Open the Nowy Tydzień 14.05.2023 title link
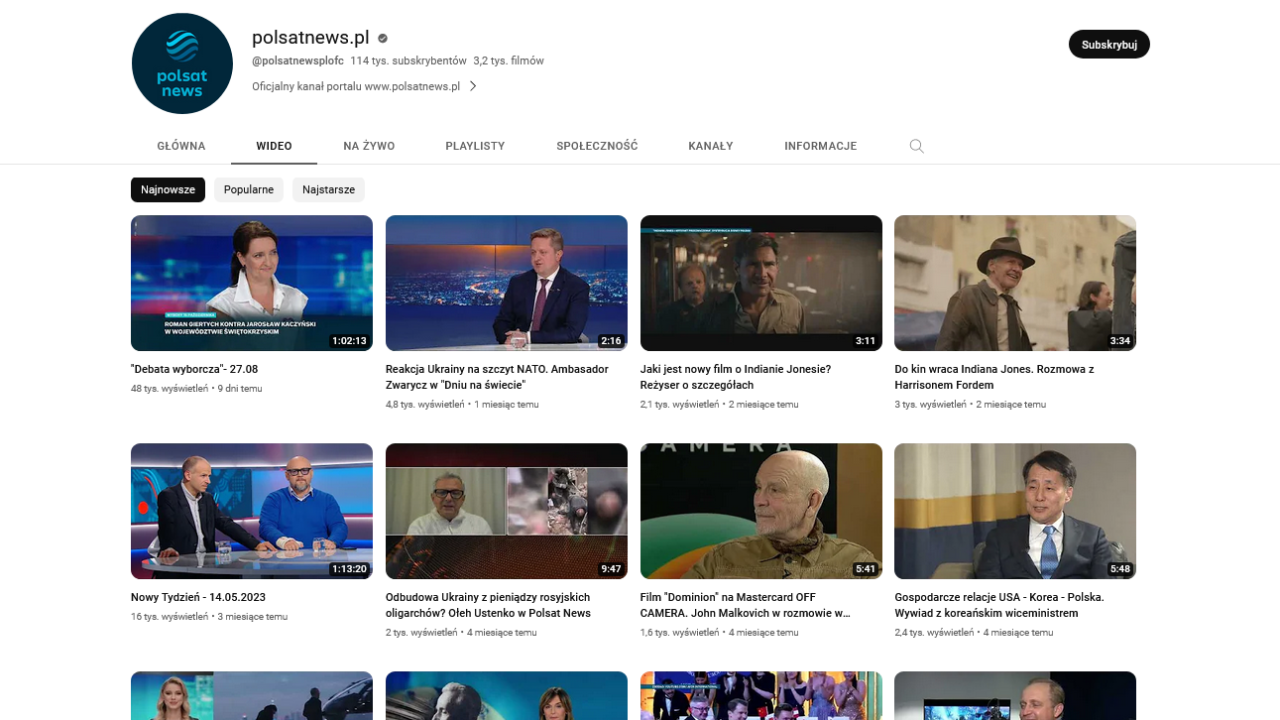1280x720 pixels. click(x=198, y=597)
